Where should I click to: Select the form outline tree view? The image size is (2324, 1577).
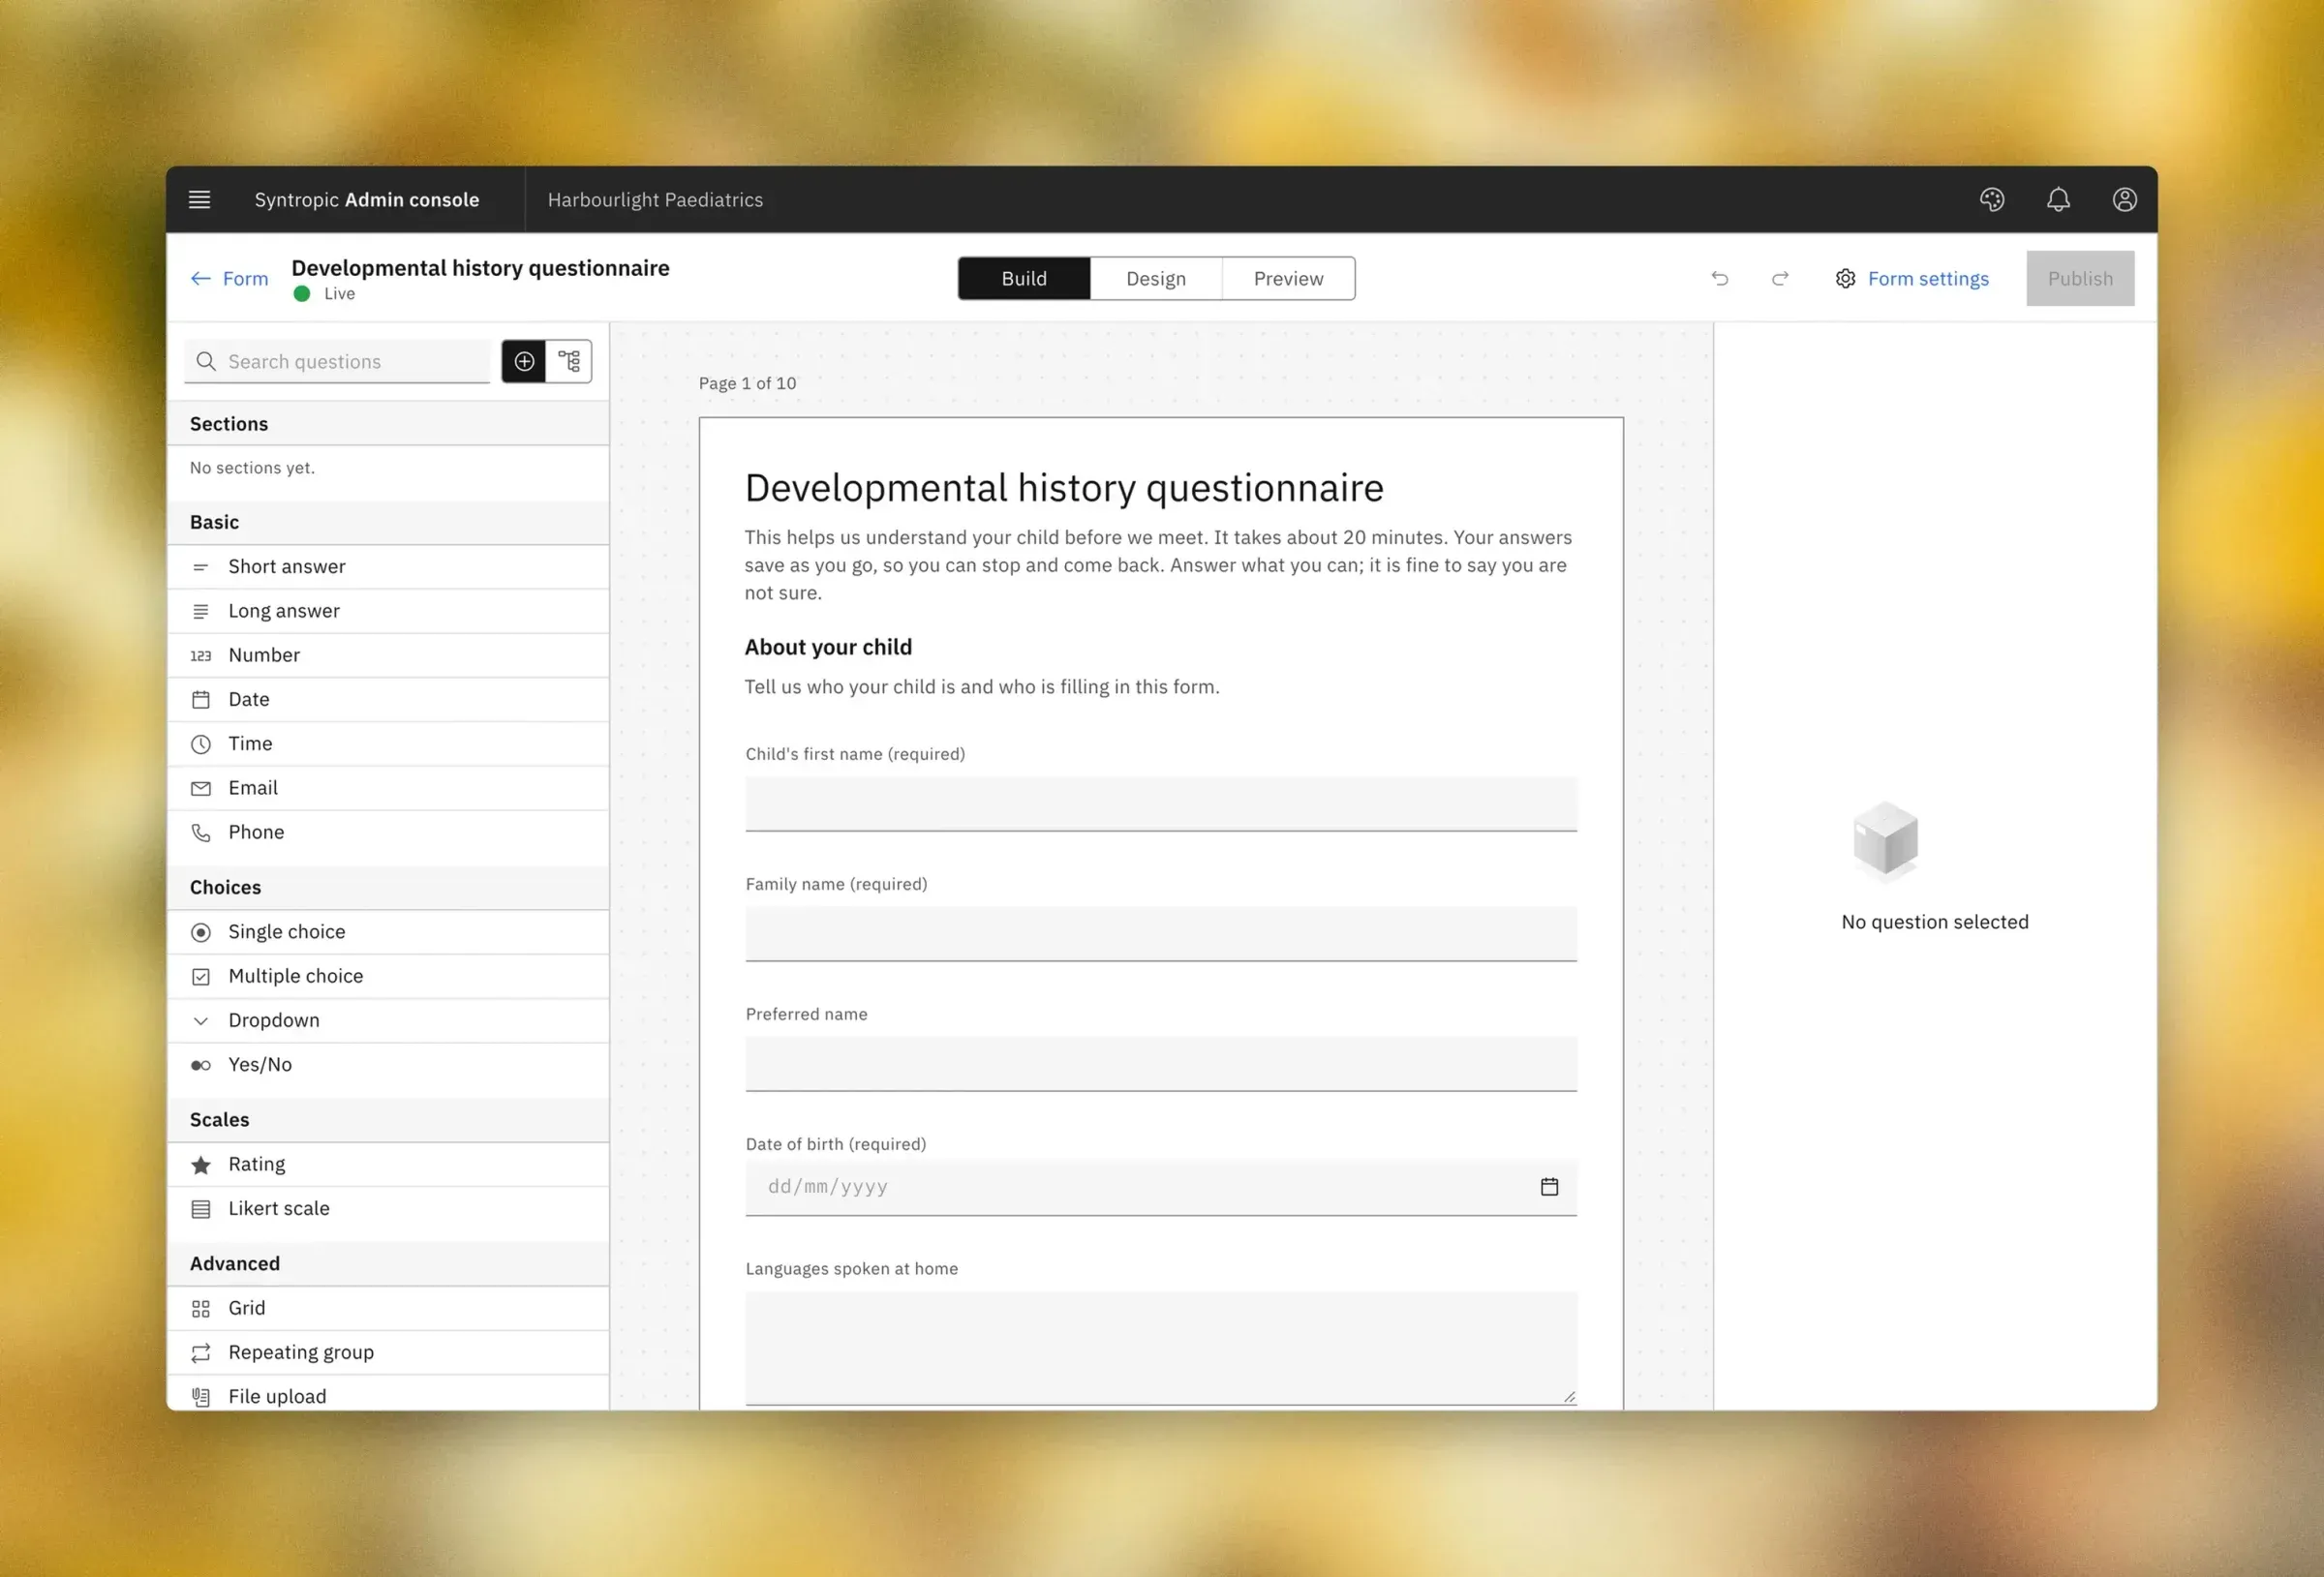(569, 361)
